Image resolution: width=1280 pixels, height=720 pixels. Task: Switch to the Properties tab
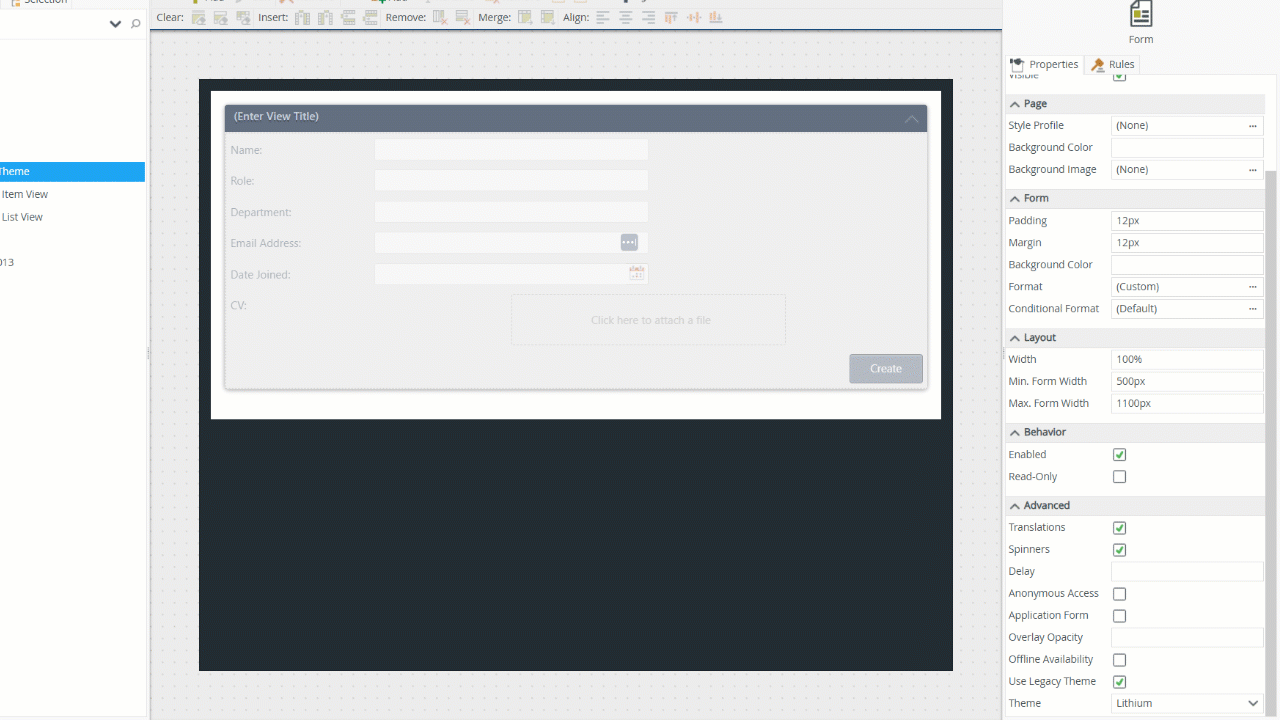pyautogui.click(x=1045, y=64)
